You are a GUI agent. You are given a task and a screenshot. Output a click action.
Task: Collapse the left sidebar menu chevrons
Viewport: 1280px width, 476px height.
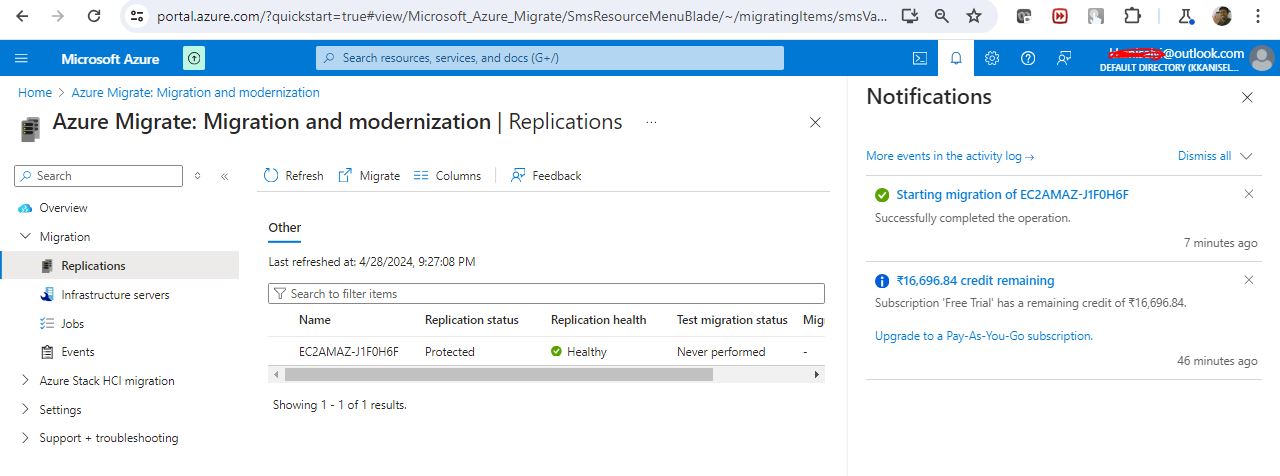click(225, 176)
